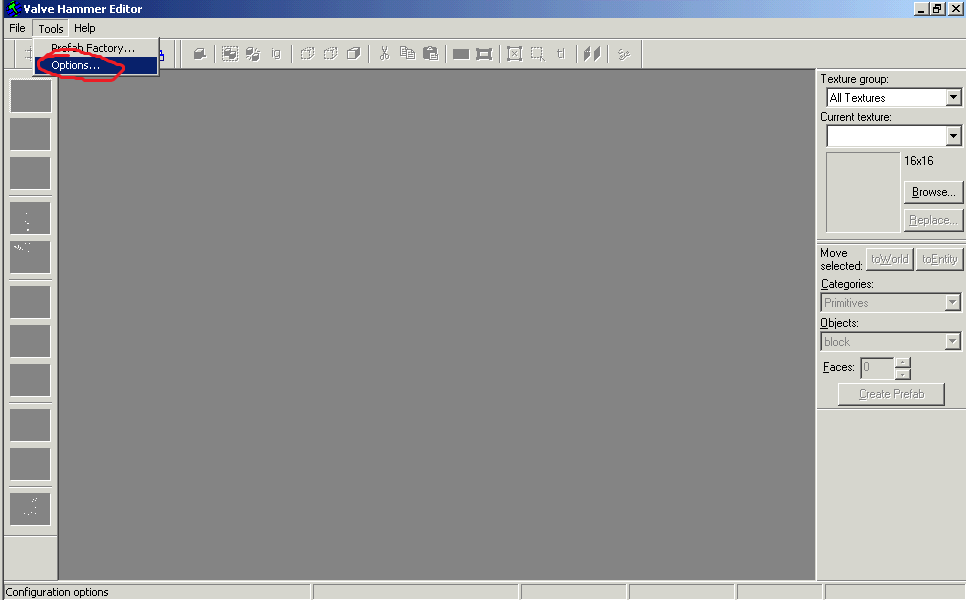Click the Paste clipboard icon

pos(431,54)
